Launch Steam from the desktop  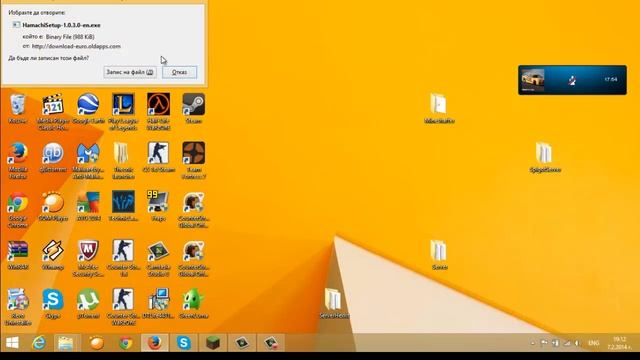tap(193, 109)
